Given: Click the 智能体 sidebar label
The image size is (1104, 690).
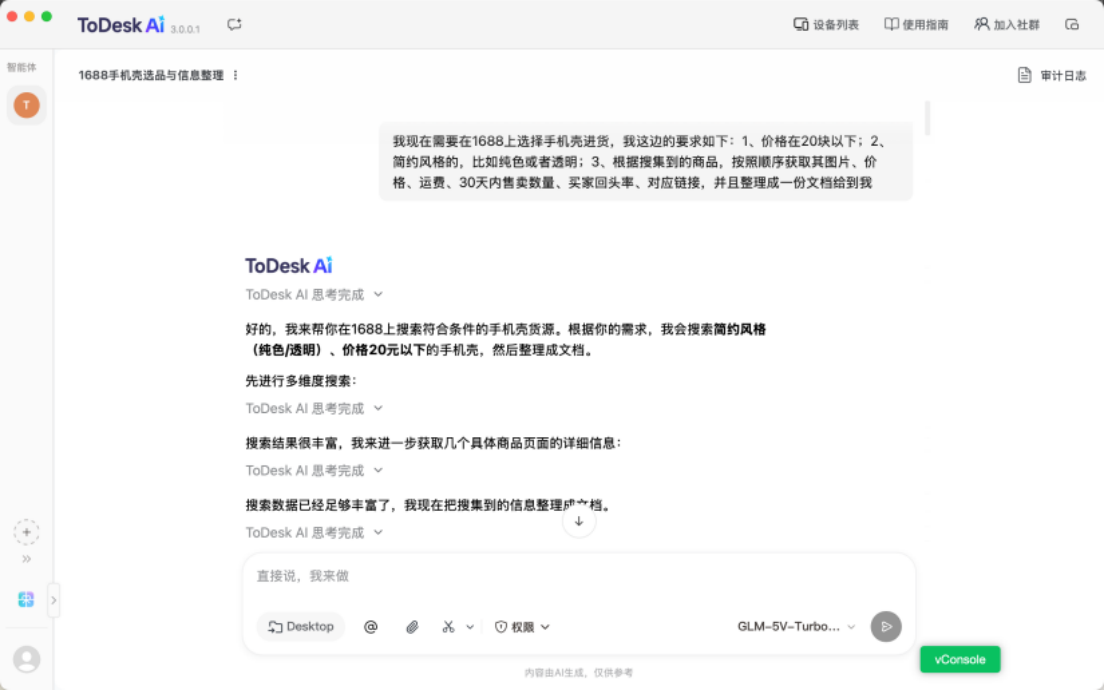Looking at the screenshot, I should pos(21,68).
